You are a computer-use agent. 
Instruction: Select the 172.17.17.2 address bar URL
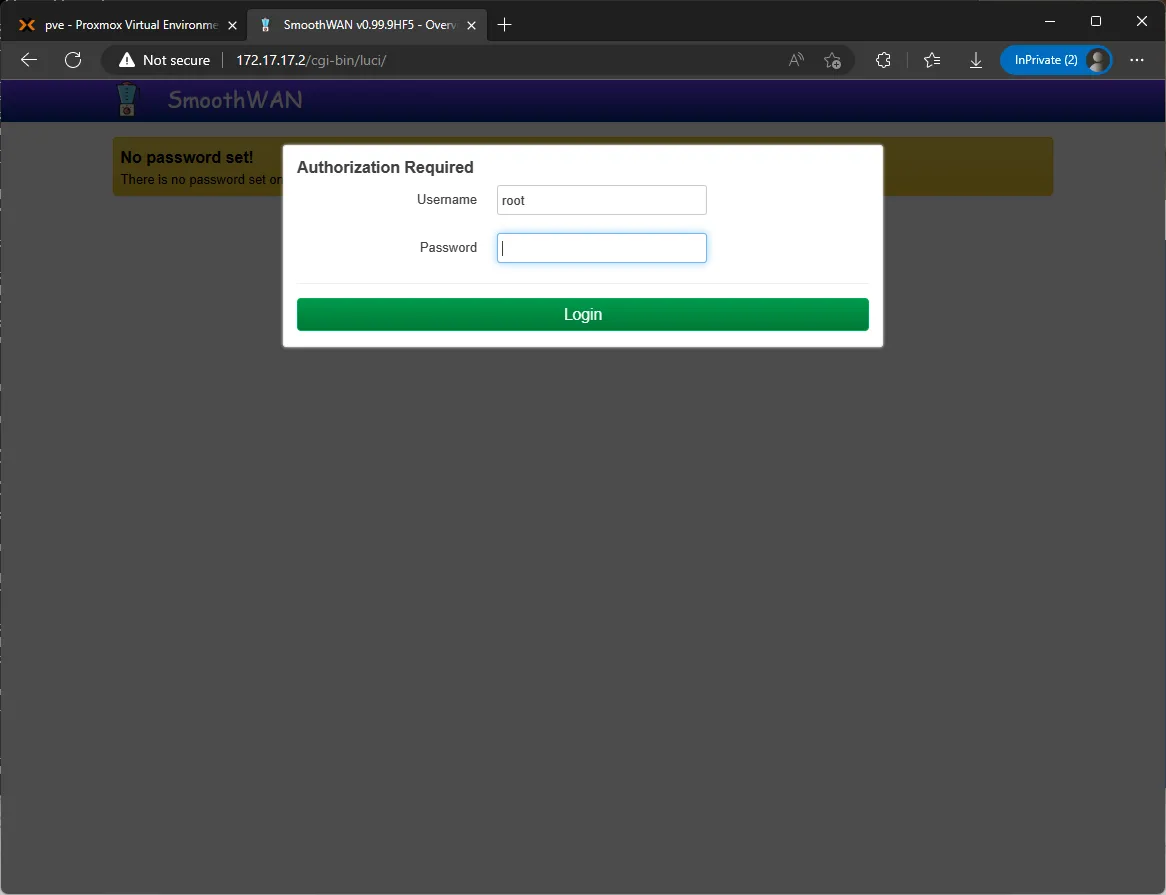pyautogui.click(x=311, y=60)
